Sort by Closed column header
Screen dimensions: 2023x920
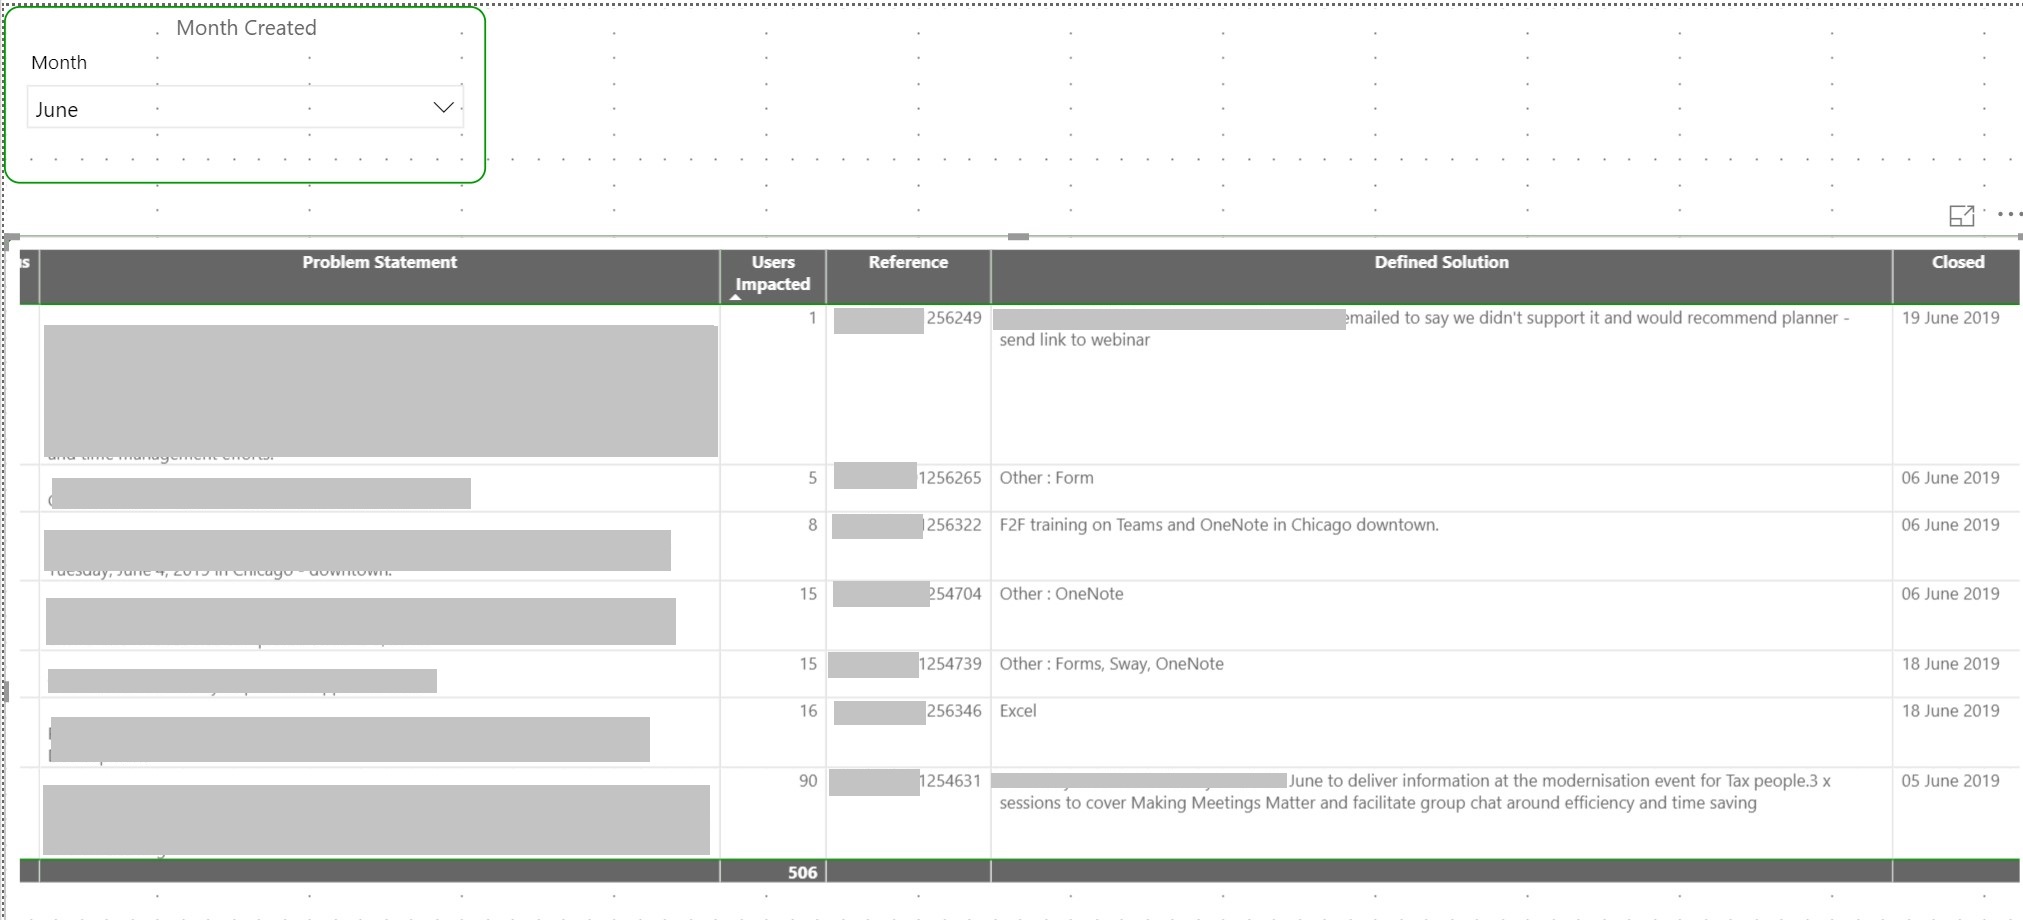pyautogui.click(x=1957, y=262)
